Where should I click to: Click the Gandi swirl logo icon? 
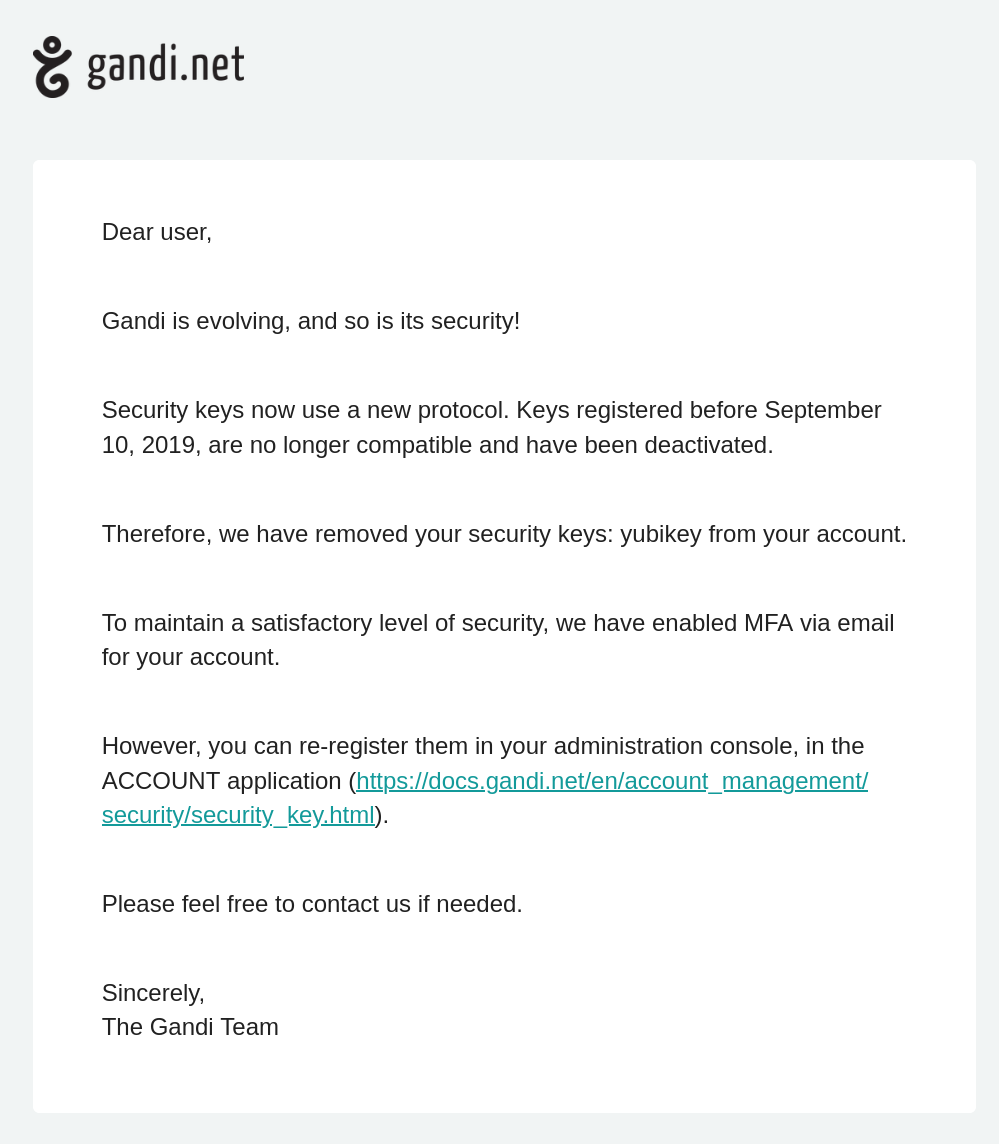52,67
